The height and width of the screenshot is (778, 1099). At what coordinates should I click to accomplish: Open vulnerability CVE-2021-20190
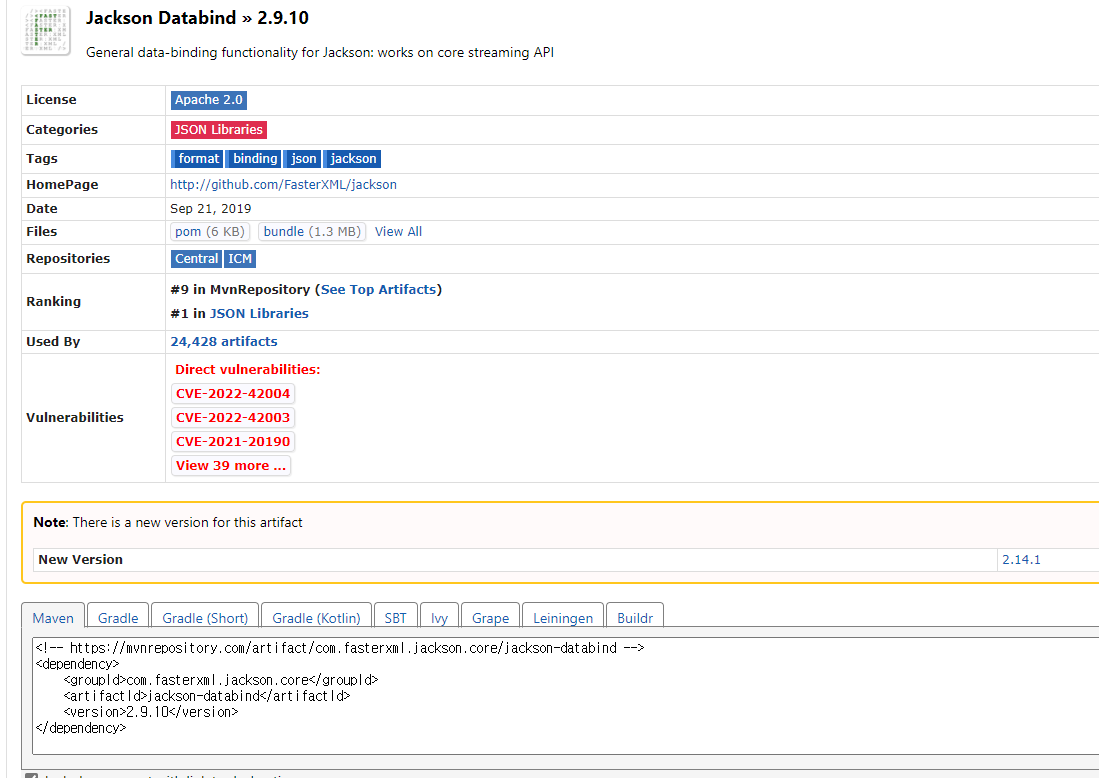(x=233, y=442)
